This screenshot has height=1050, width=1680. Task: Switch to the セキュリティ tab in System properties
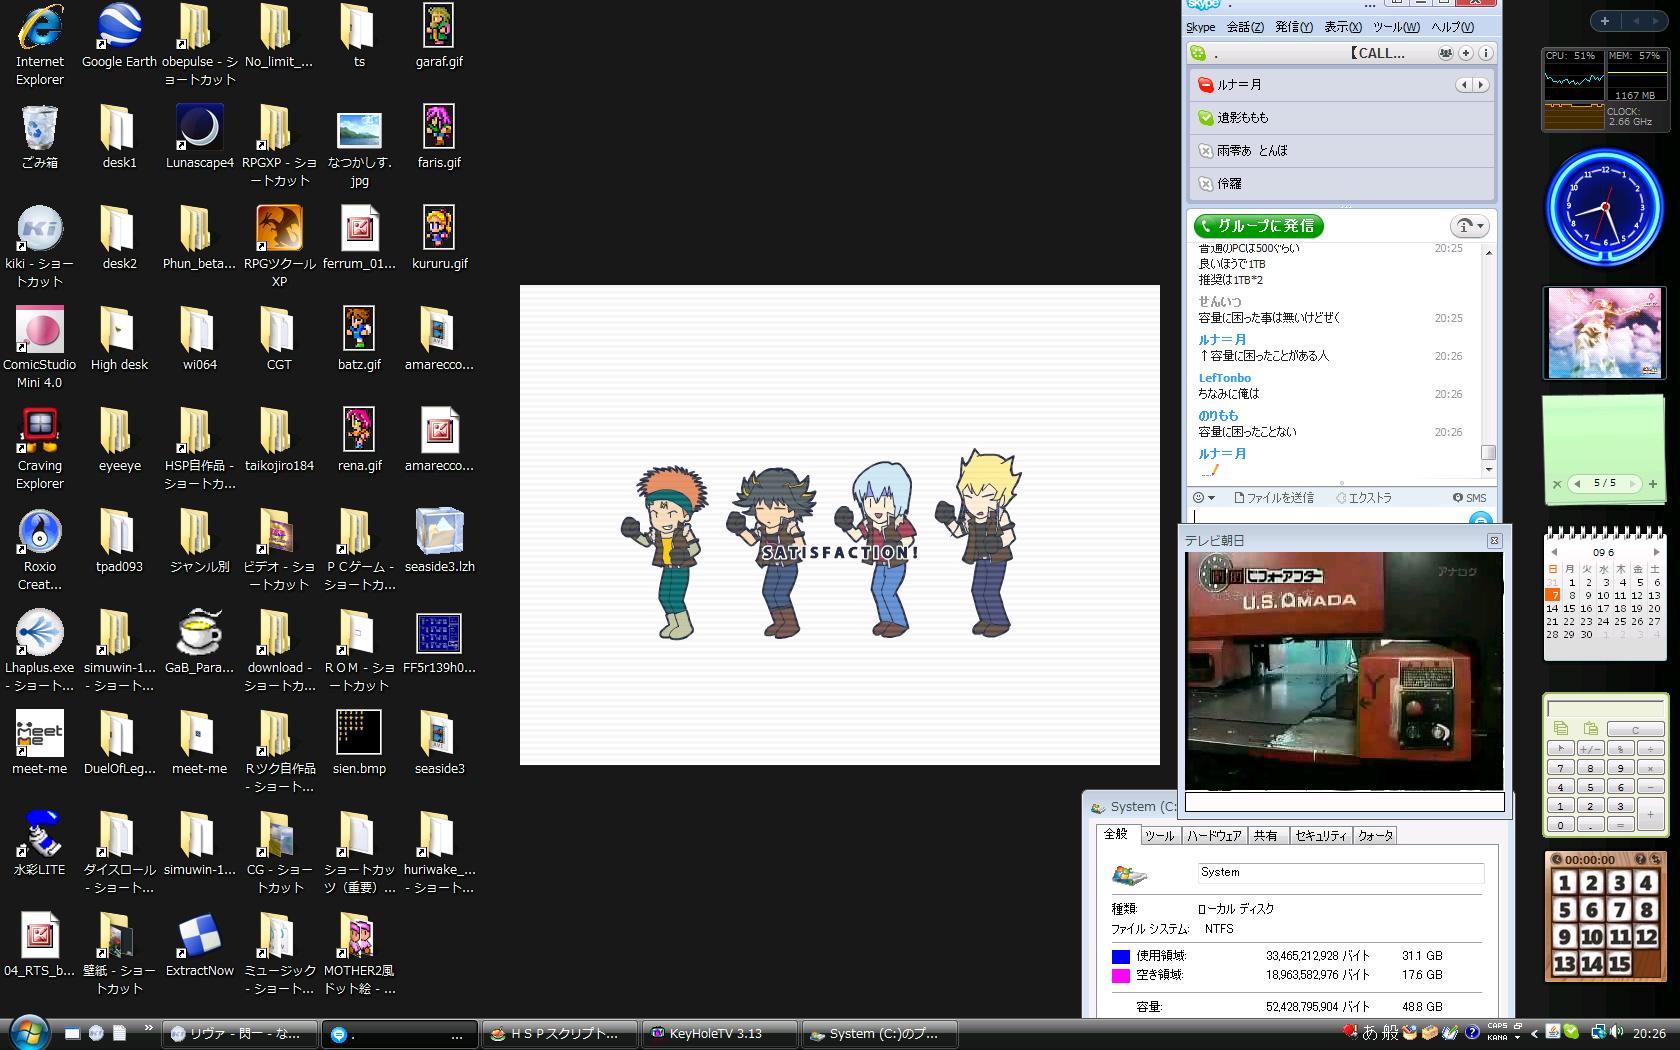click(x=1320, y=836)
